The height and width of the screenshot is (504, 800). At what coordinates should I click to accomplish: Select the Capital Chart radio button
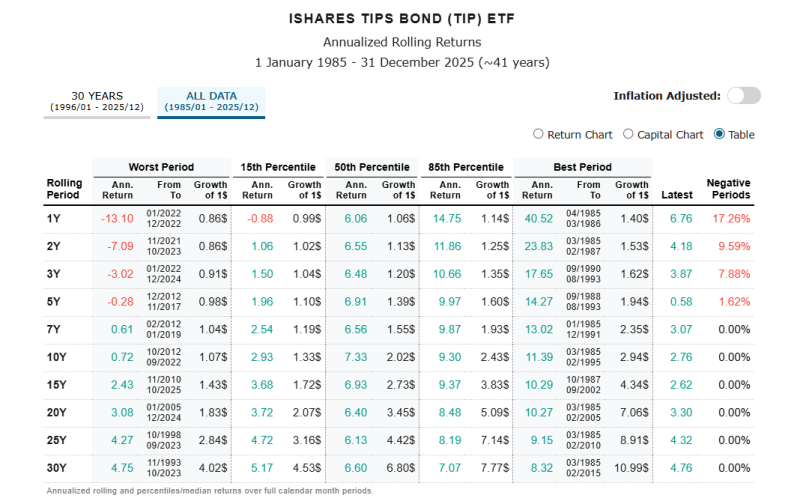(628, 134)
